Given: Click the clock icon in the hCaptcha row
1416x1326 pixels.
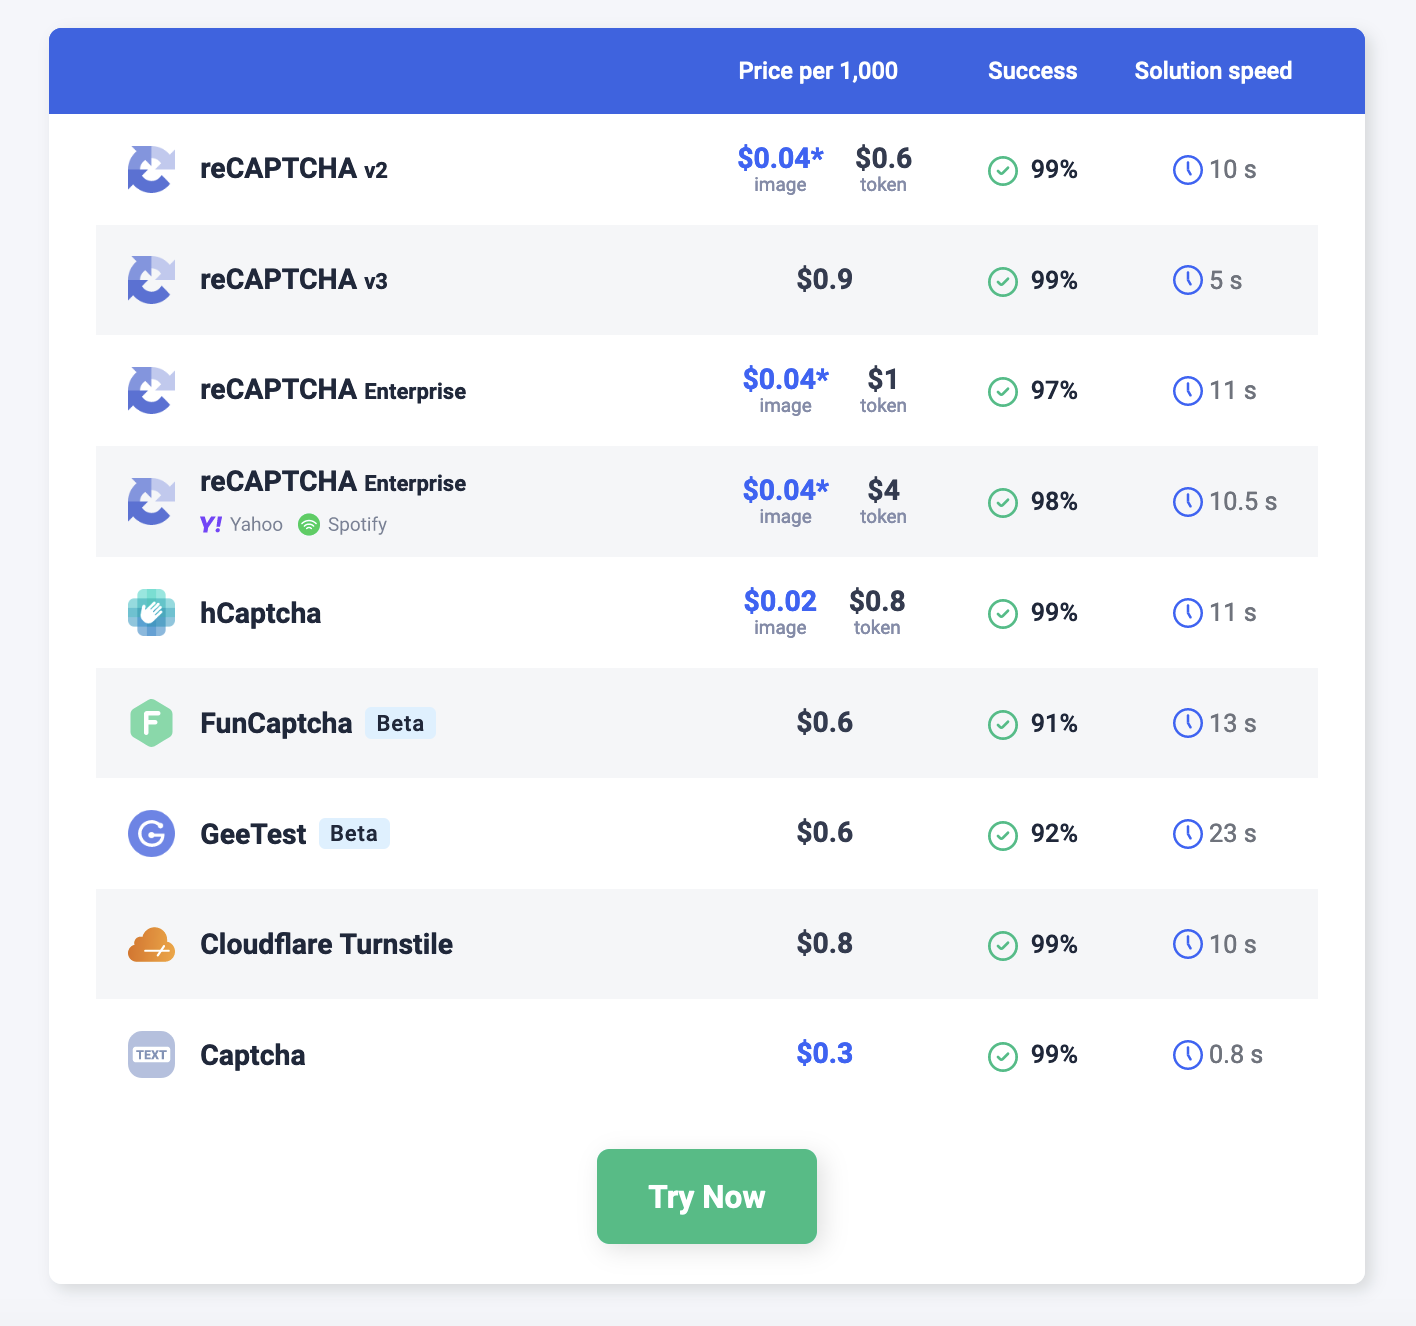Looking at the screenshot, I should (x=1187, y=612).
